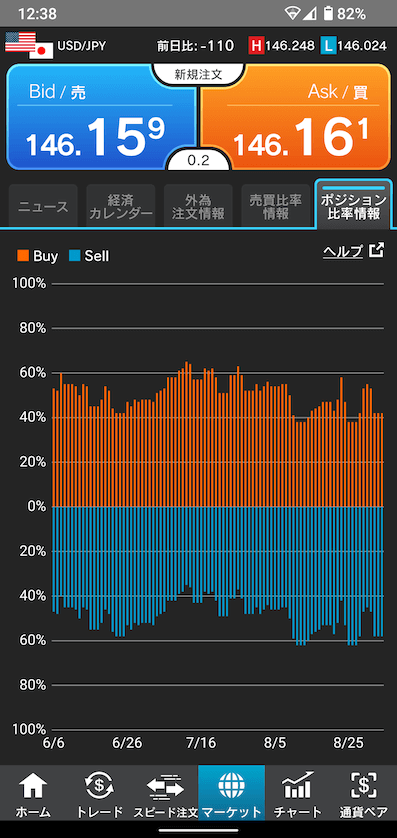Open the ヘルプ help link
This screenshot has height=838, width=397.
click(x=343, y=251)
